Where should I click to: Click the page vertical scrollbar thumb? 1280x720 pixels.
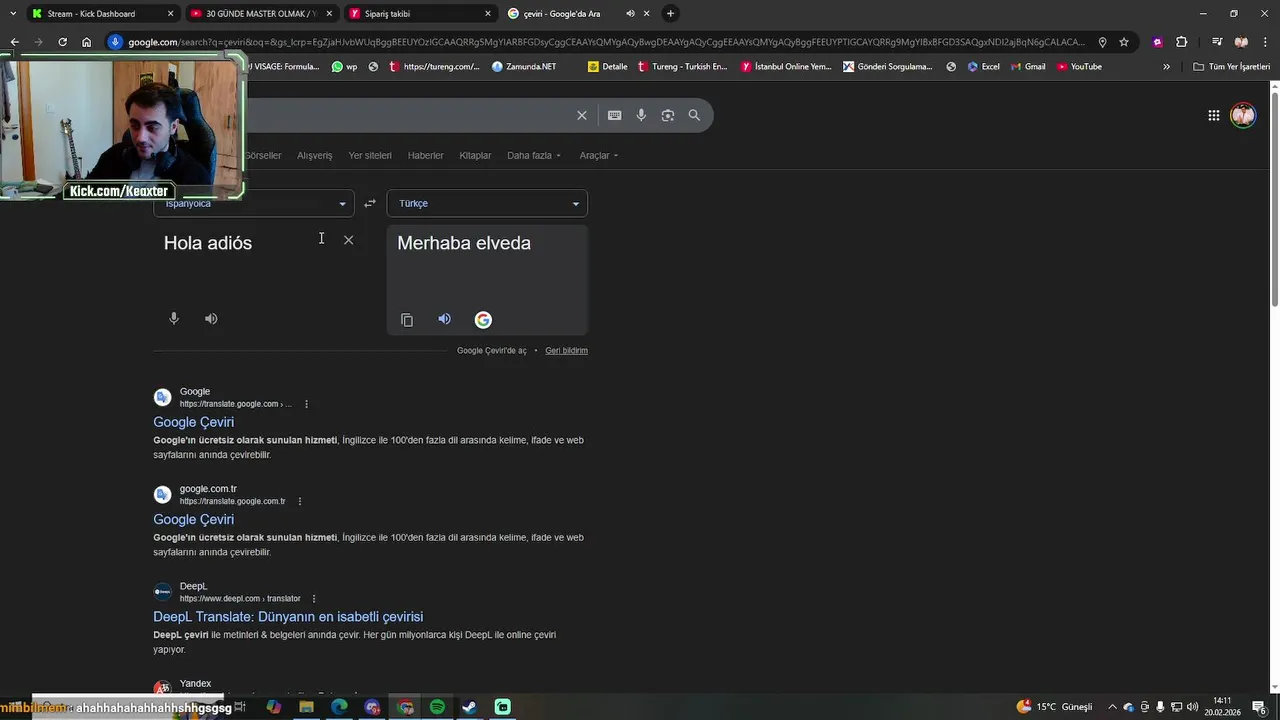[x=1274, y=200]
